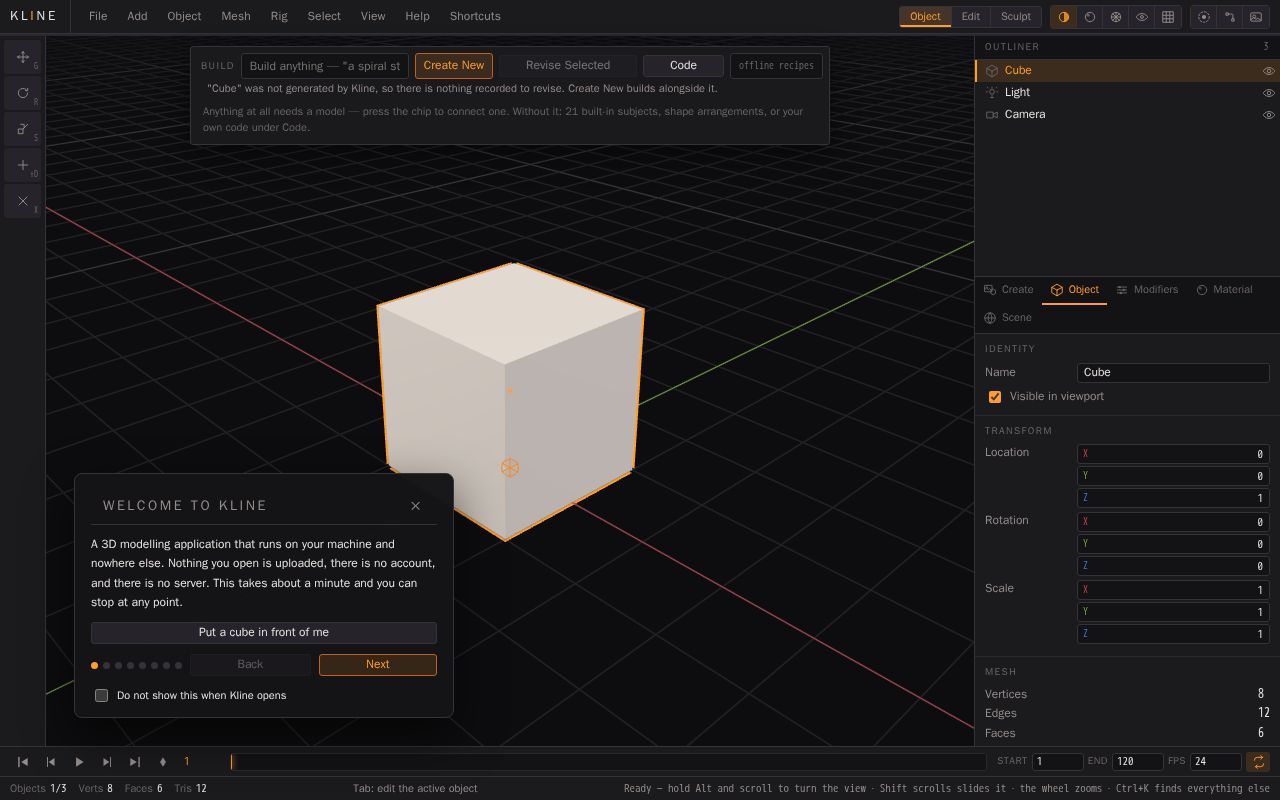This screenshot has height=800, width=1280.
Task: Switch to the sphere material preview shading
Action: pyautogui.click(x=1090, y=17)
